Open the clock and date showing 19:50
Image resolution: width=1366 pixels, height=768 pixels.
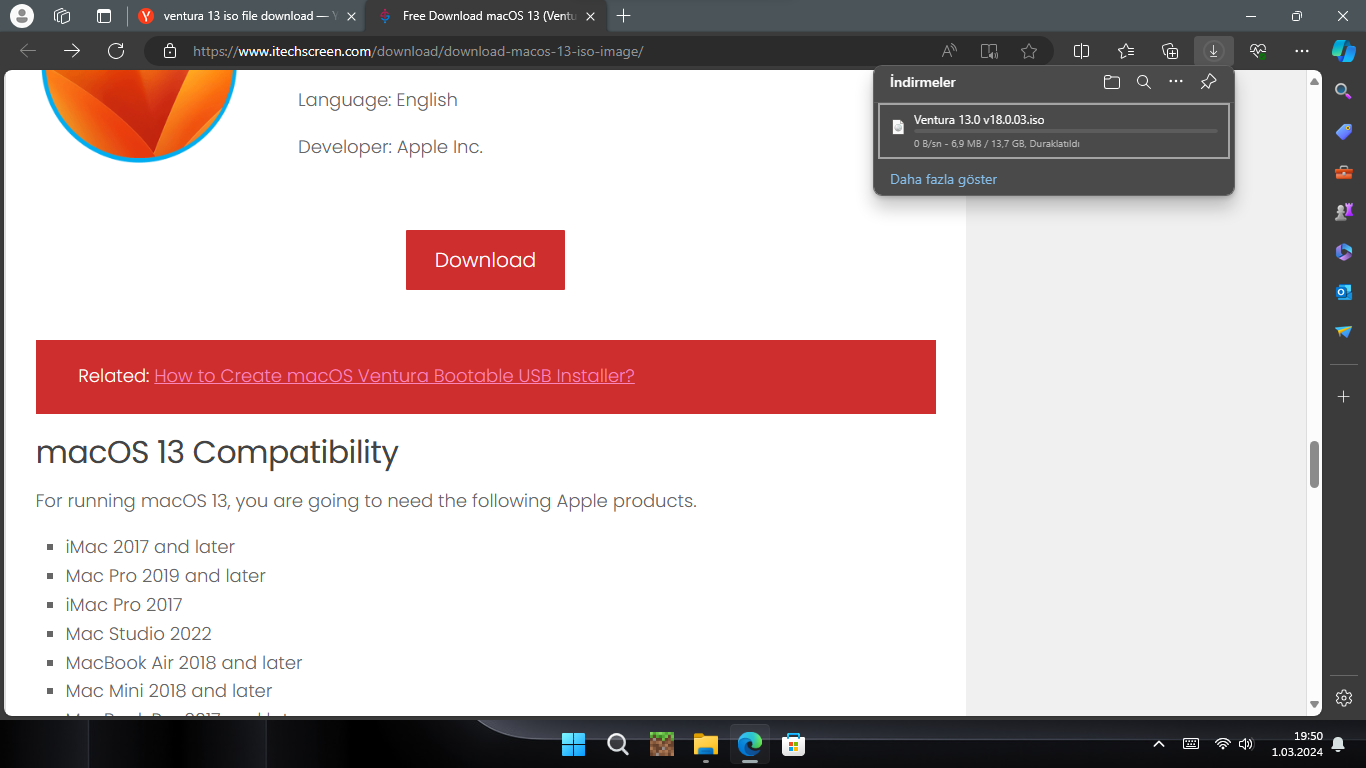tap(1297, 744)
